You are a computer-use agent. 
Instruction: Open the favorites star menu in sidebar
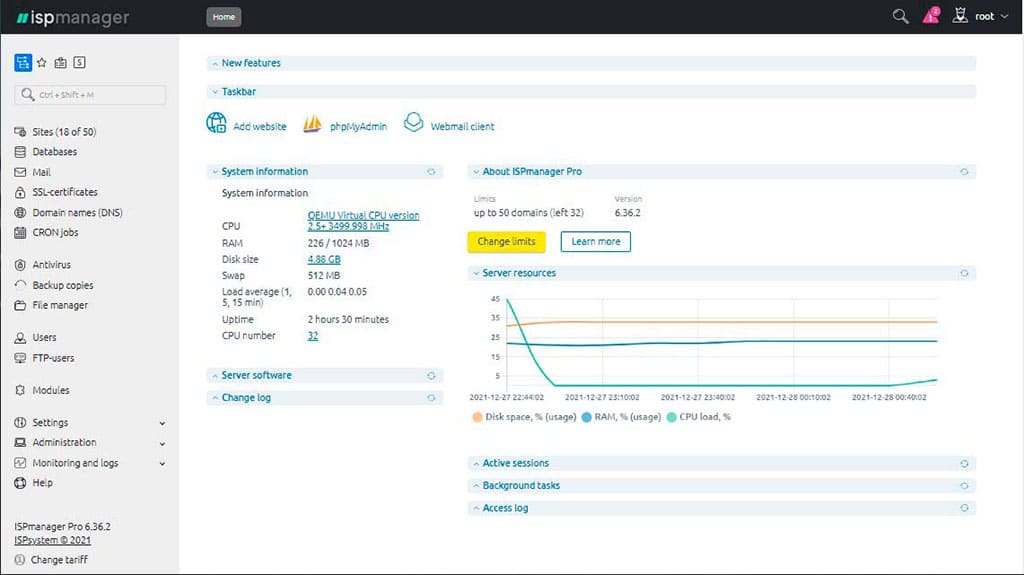[42, 62]
